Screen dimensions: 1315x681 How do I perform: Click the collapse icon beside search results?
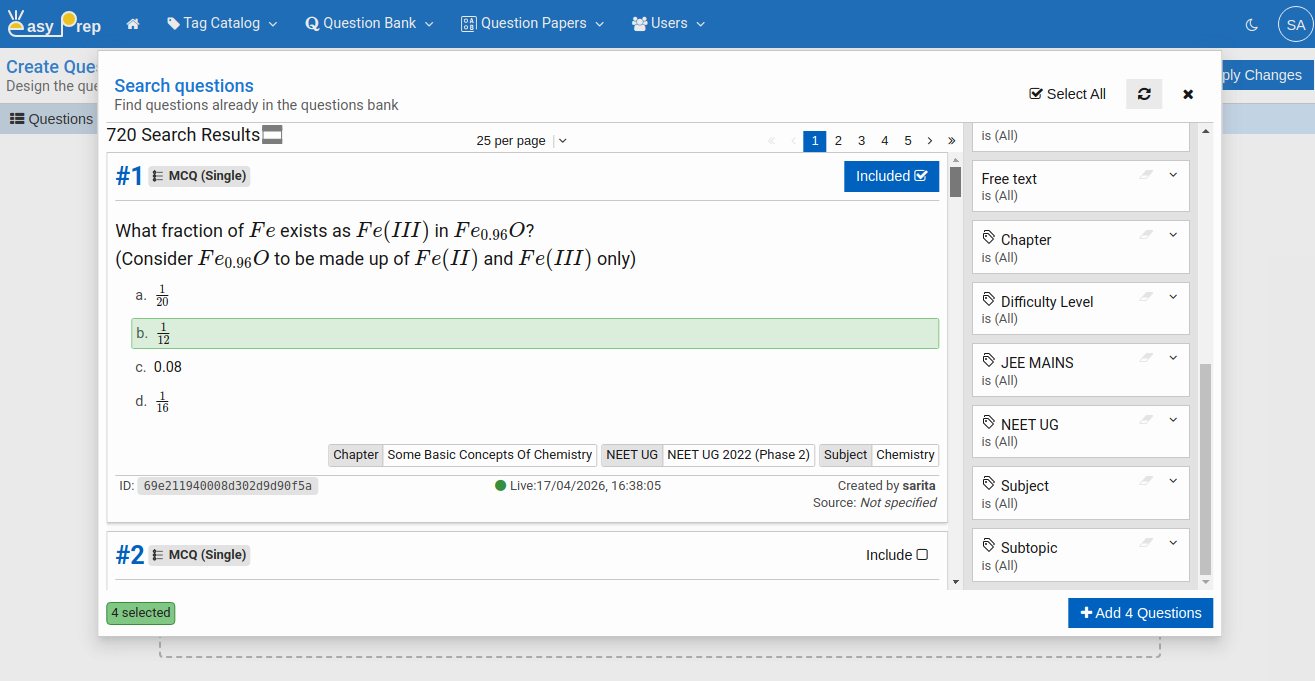tap(272, 135)
